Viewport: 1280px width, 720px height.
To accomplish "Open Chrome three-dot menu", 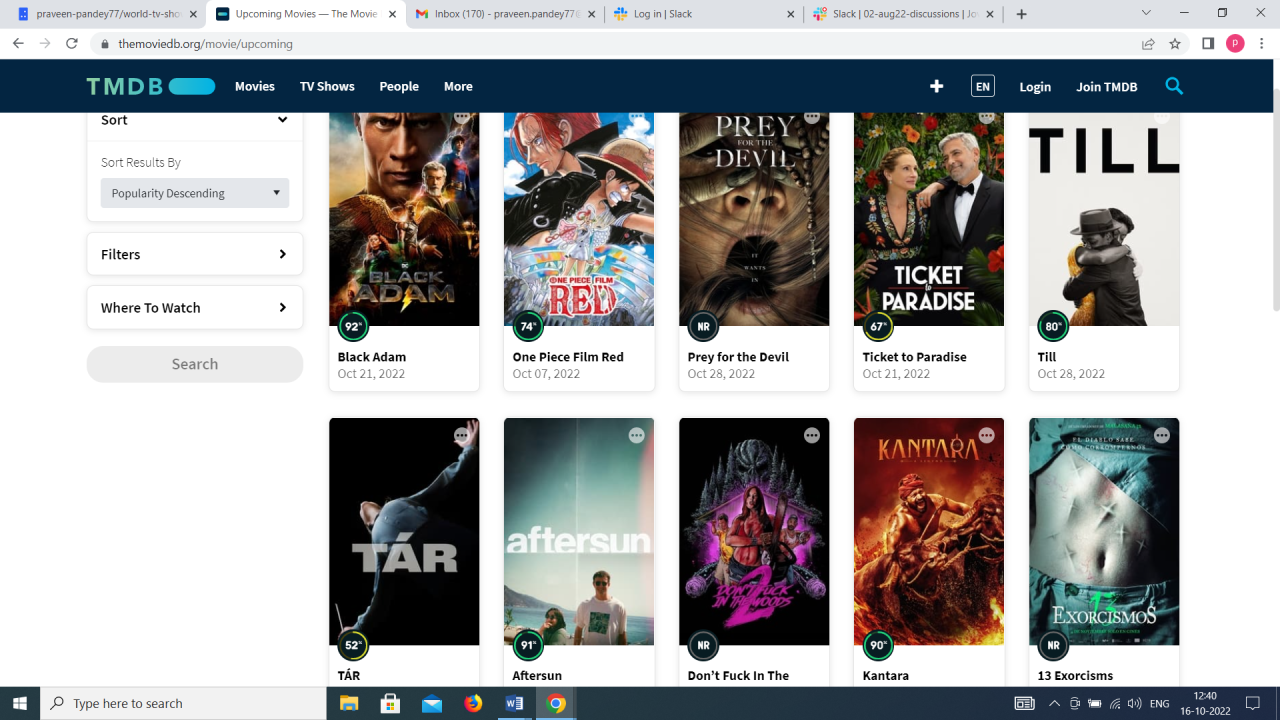I will pyautogui.click(x=1262, y=44).
